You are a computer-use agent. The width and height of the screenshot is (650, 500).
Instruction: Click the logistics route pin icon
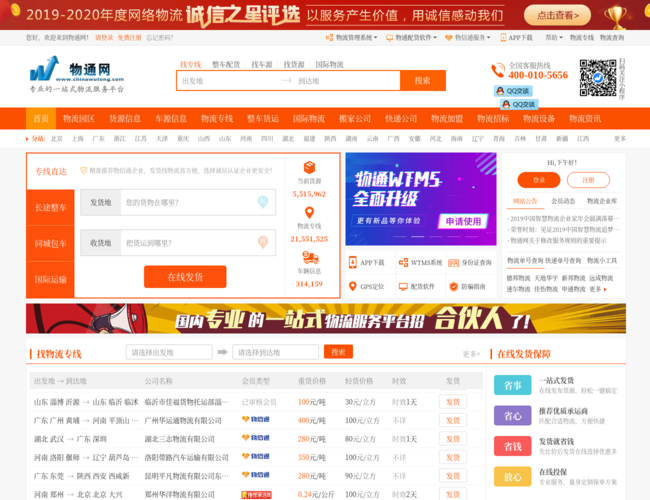(x=309, y=213)
